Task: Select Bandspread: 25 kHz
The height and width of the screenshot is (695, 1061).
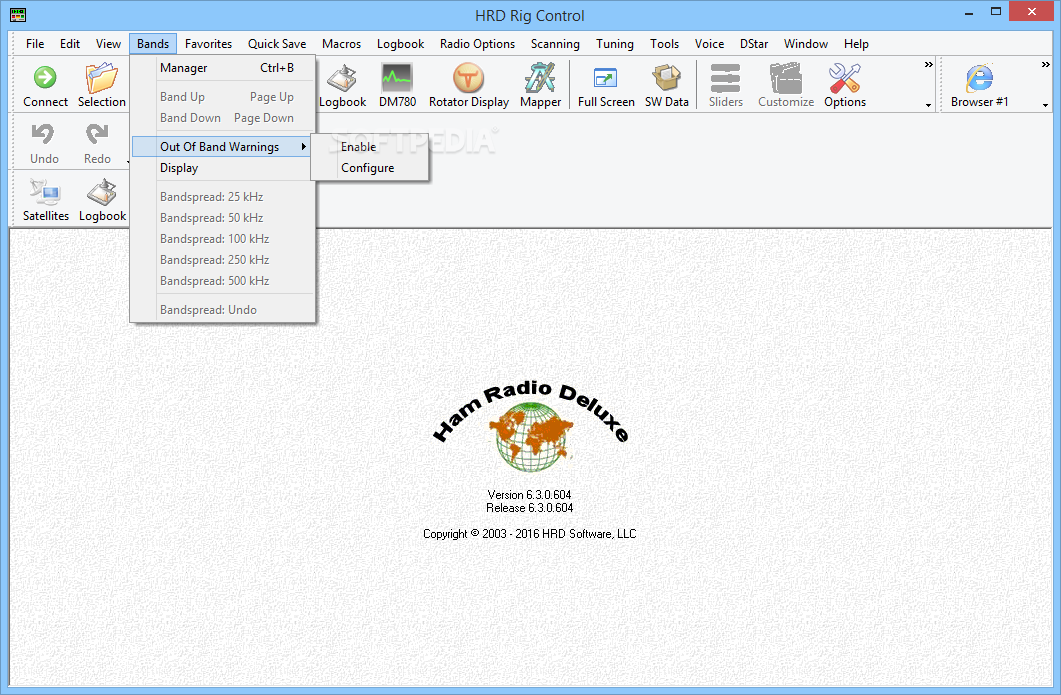Action: pos(223,197)
